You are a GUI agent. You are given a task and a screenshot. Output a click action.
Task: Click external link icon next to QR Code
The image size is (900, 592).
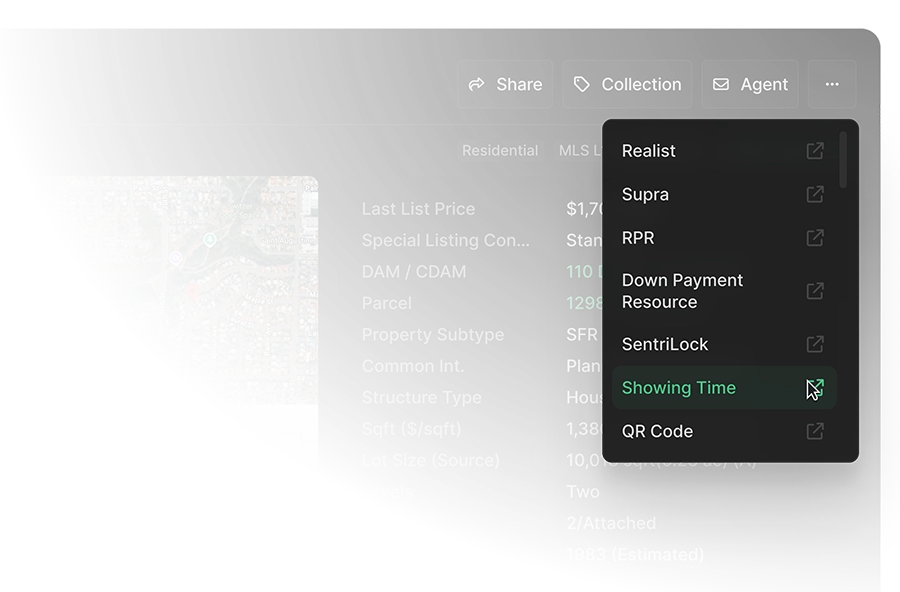tap(815, 431)
